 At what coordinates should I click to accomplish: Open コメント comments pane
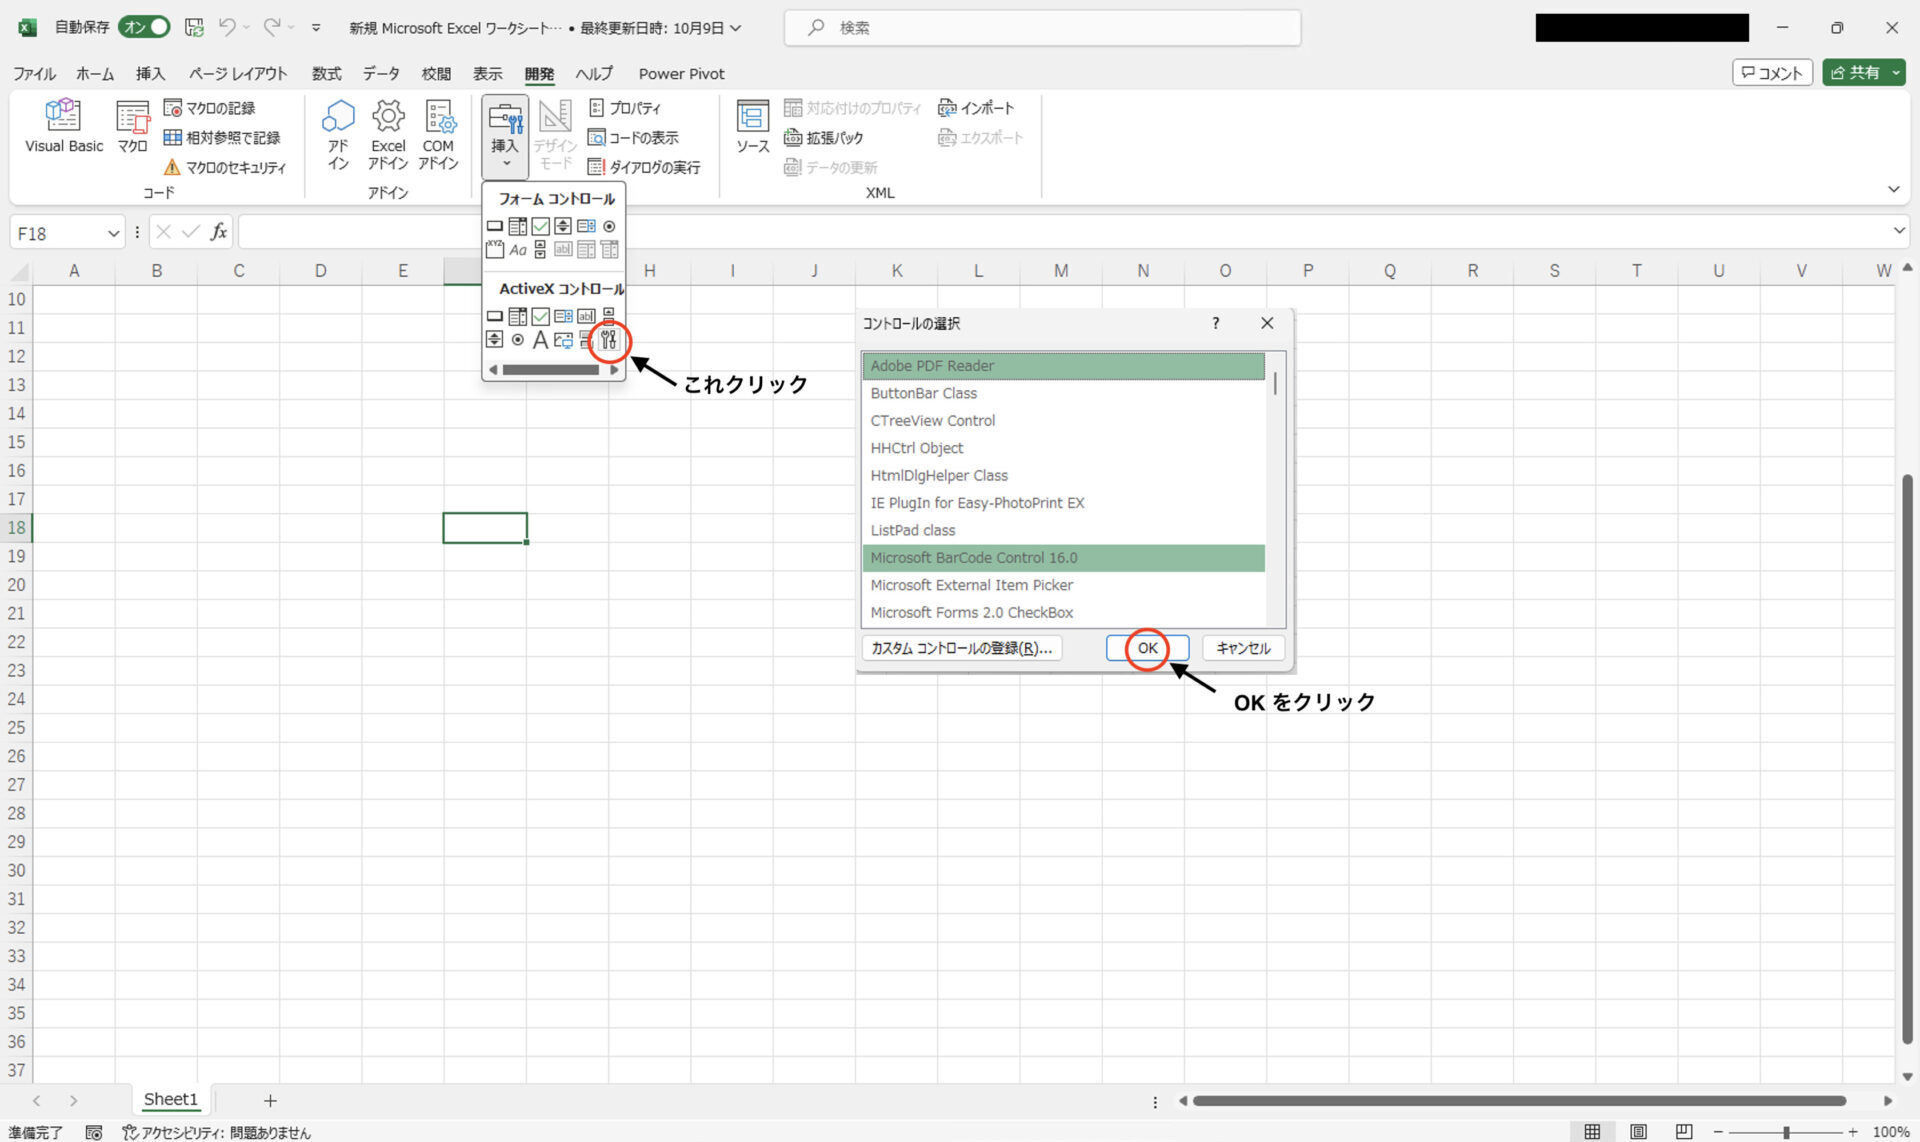click(x=1772, y=73)
